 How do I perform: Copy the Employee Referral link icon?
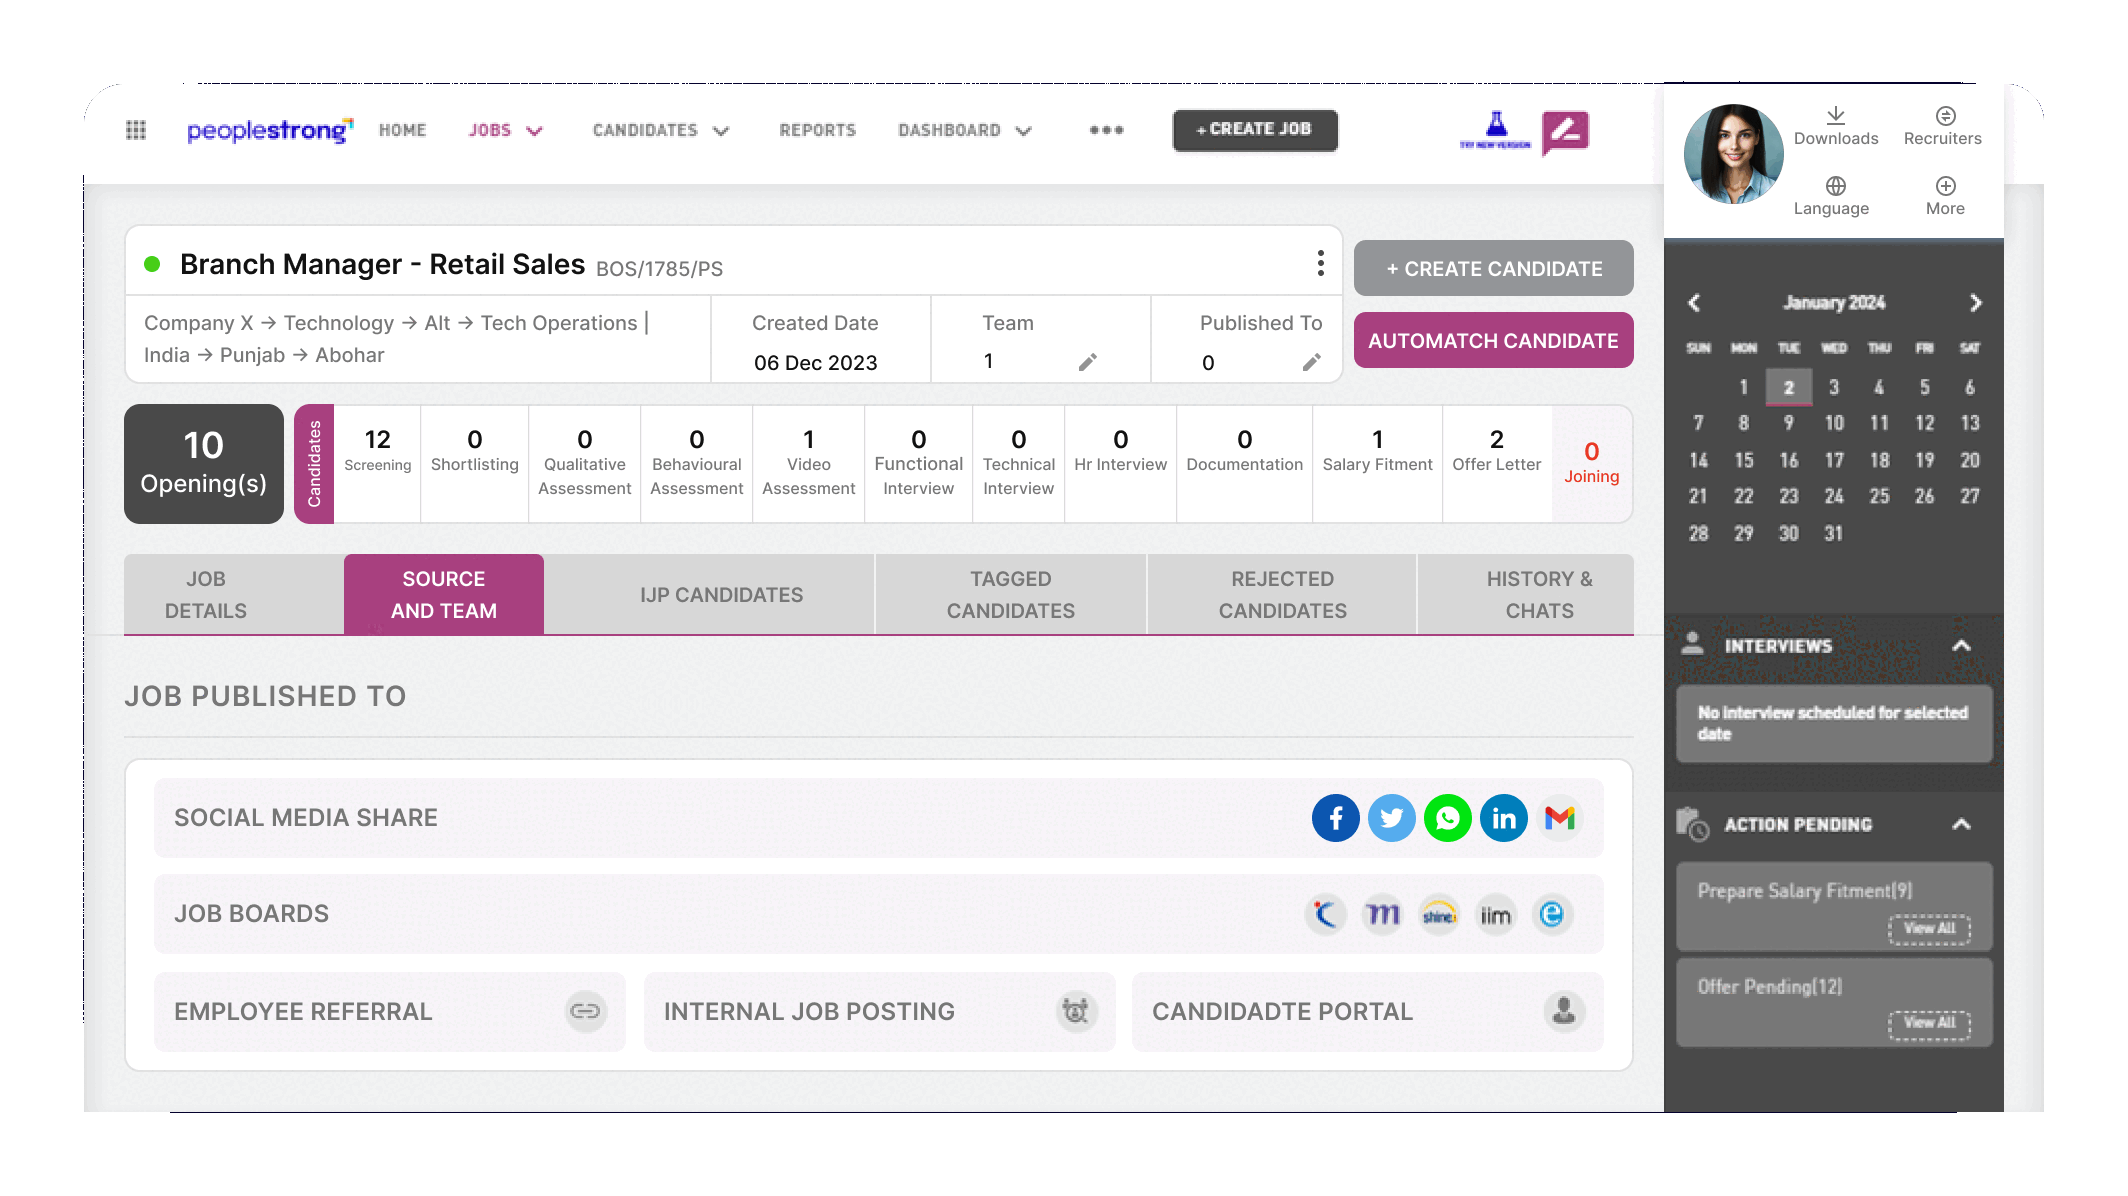pos(585,1011)
